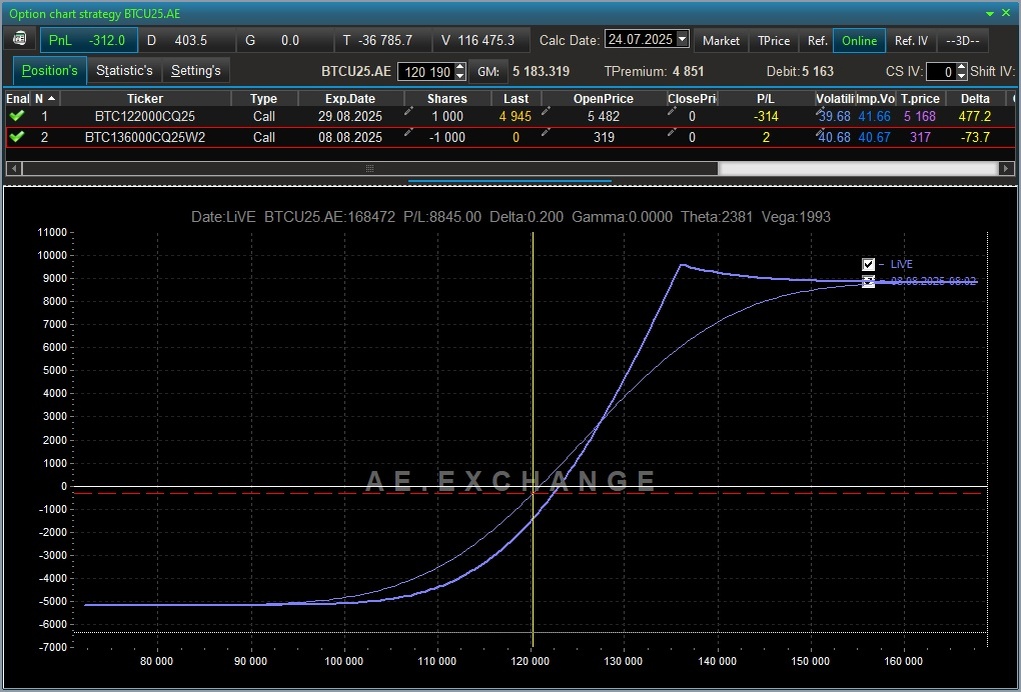Click the Shares column header

(x=447, y=98)
